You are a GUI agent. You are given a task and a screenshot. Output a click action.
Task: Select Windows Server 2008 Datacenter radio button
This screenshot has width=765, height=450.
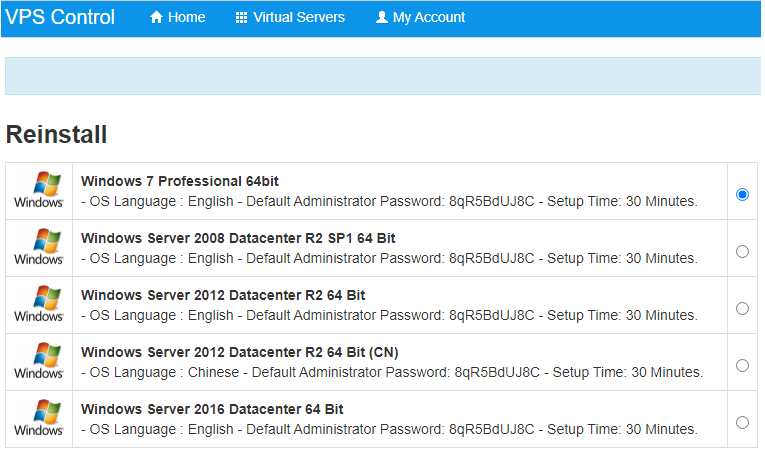[742, 251]
